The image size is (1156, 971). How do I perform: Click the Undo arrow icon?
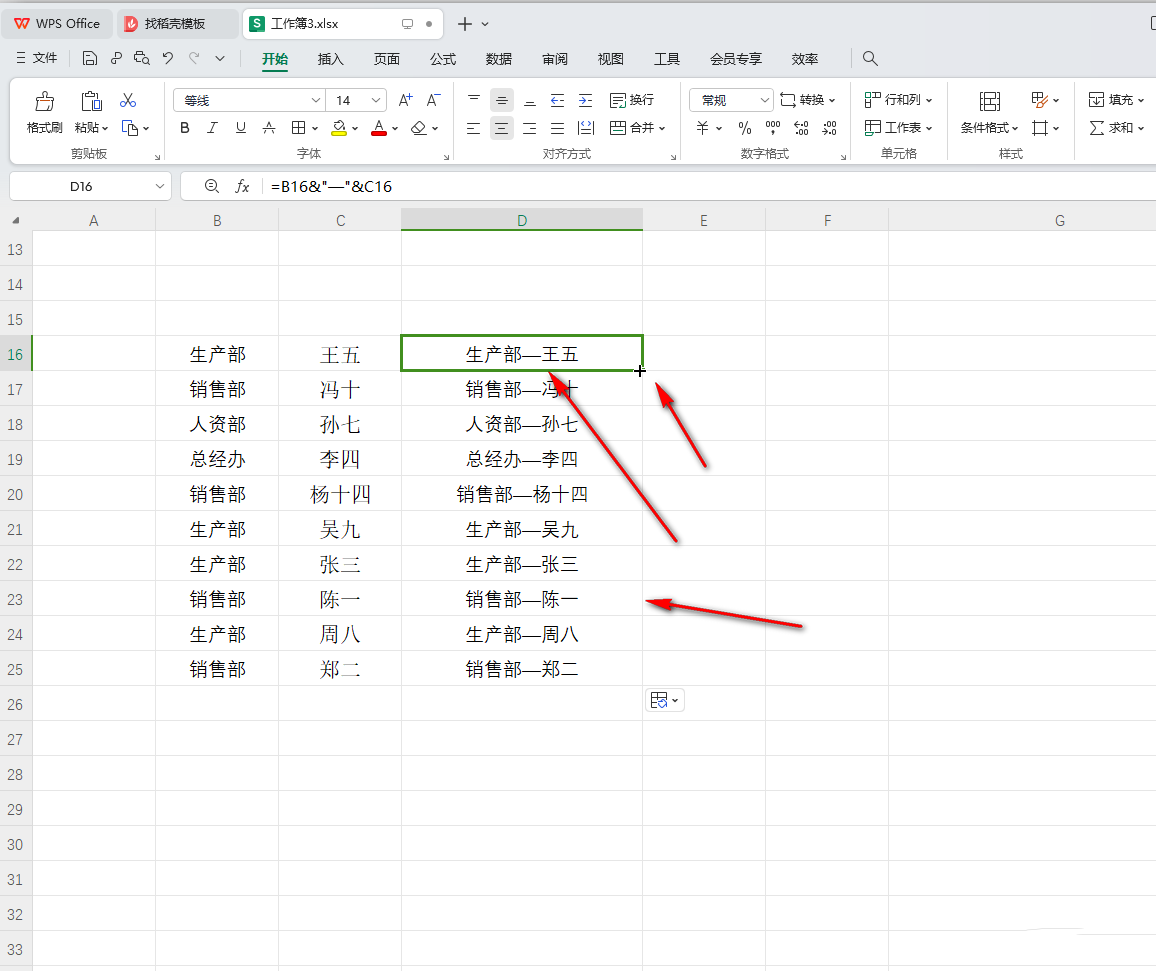click(168, 58)
